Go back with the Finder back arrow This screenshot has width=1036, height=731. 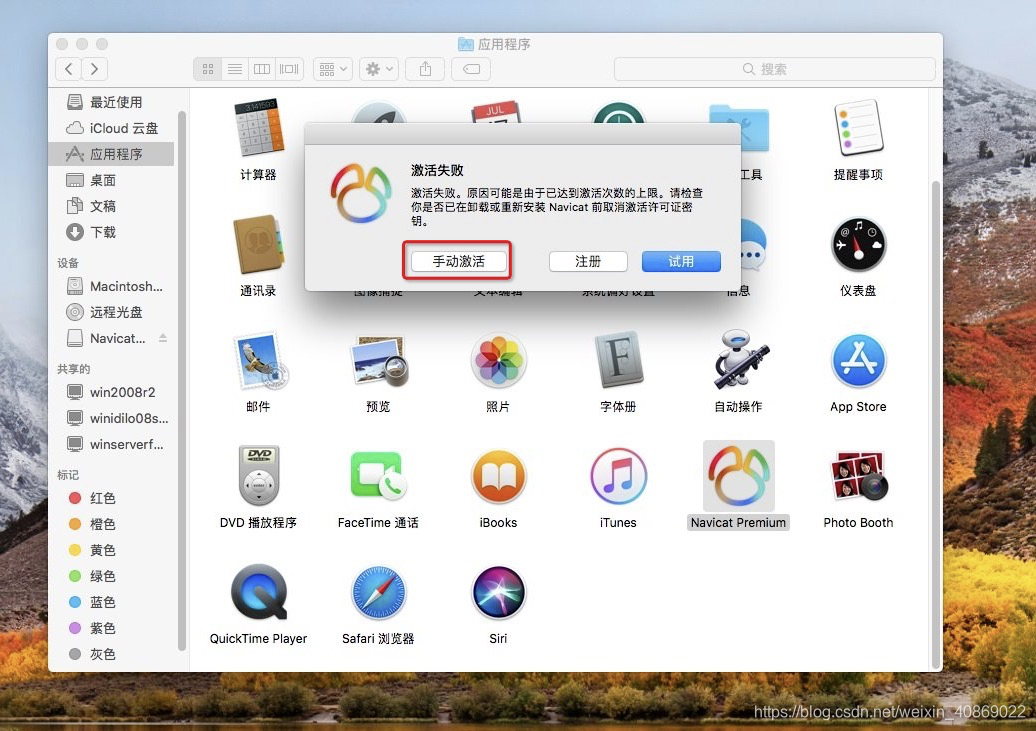[69, 69]
